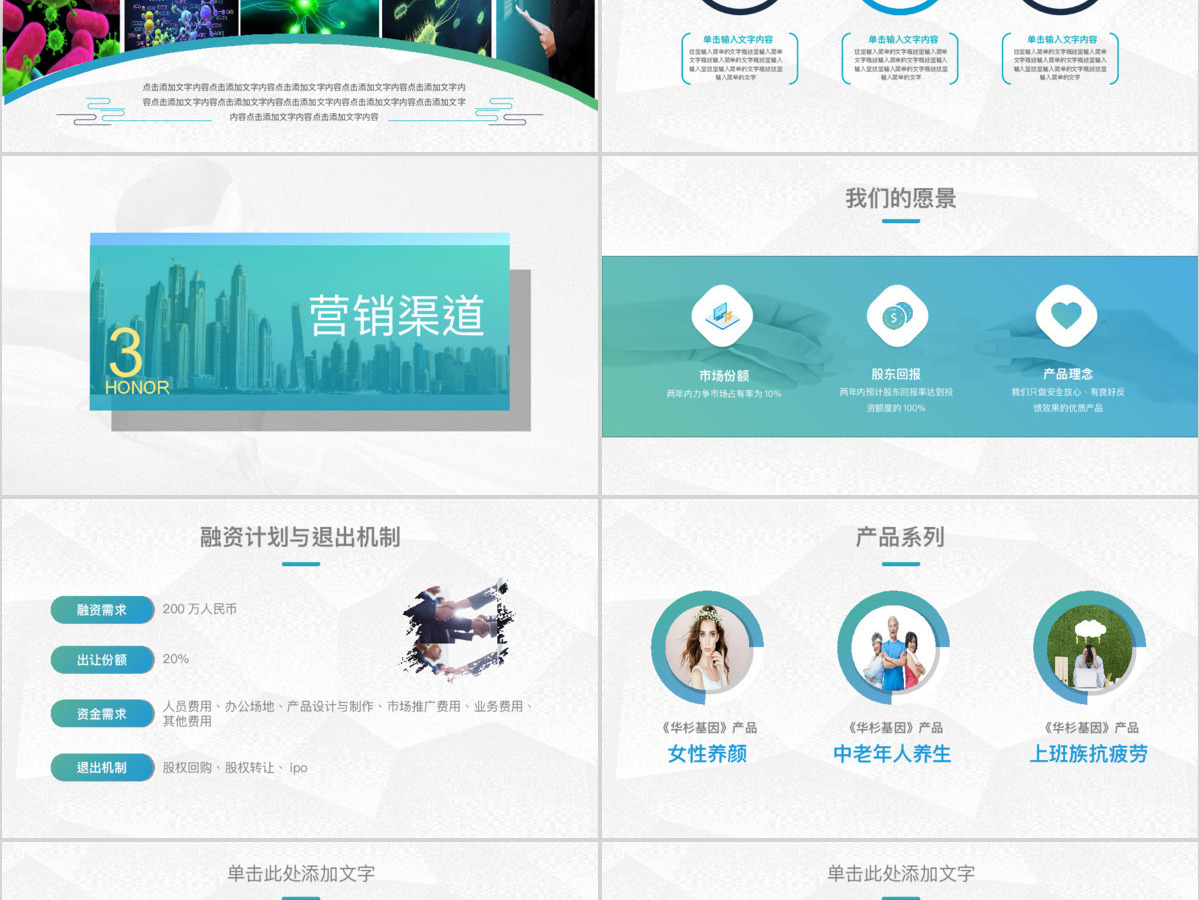The width and height of the screenshot is (1200, 900).
Task: Select the 点击添加文字内容 paragraph under bacteria images
Action: click(x=304, y=102)
